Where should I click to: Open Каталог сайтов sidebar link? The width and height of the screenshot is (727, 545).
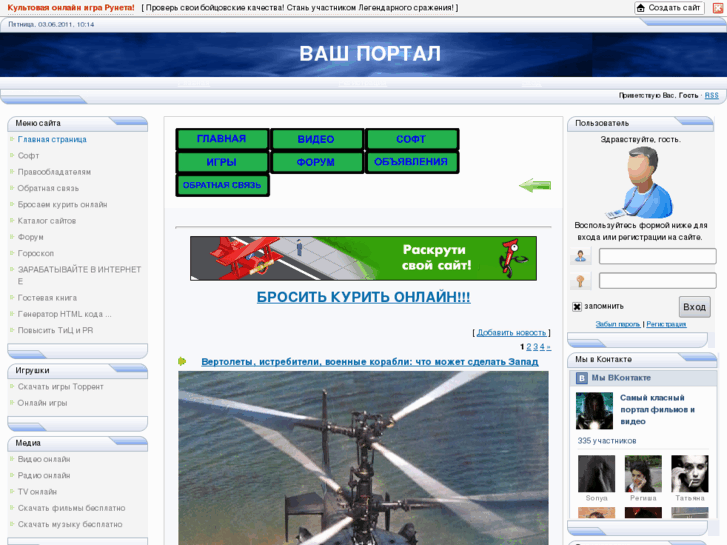(47, 221)
